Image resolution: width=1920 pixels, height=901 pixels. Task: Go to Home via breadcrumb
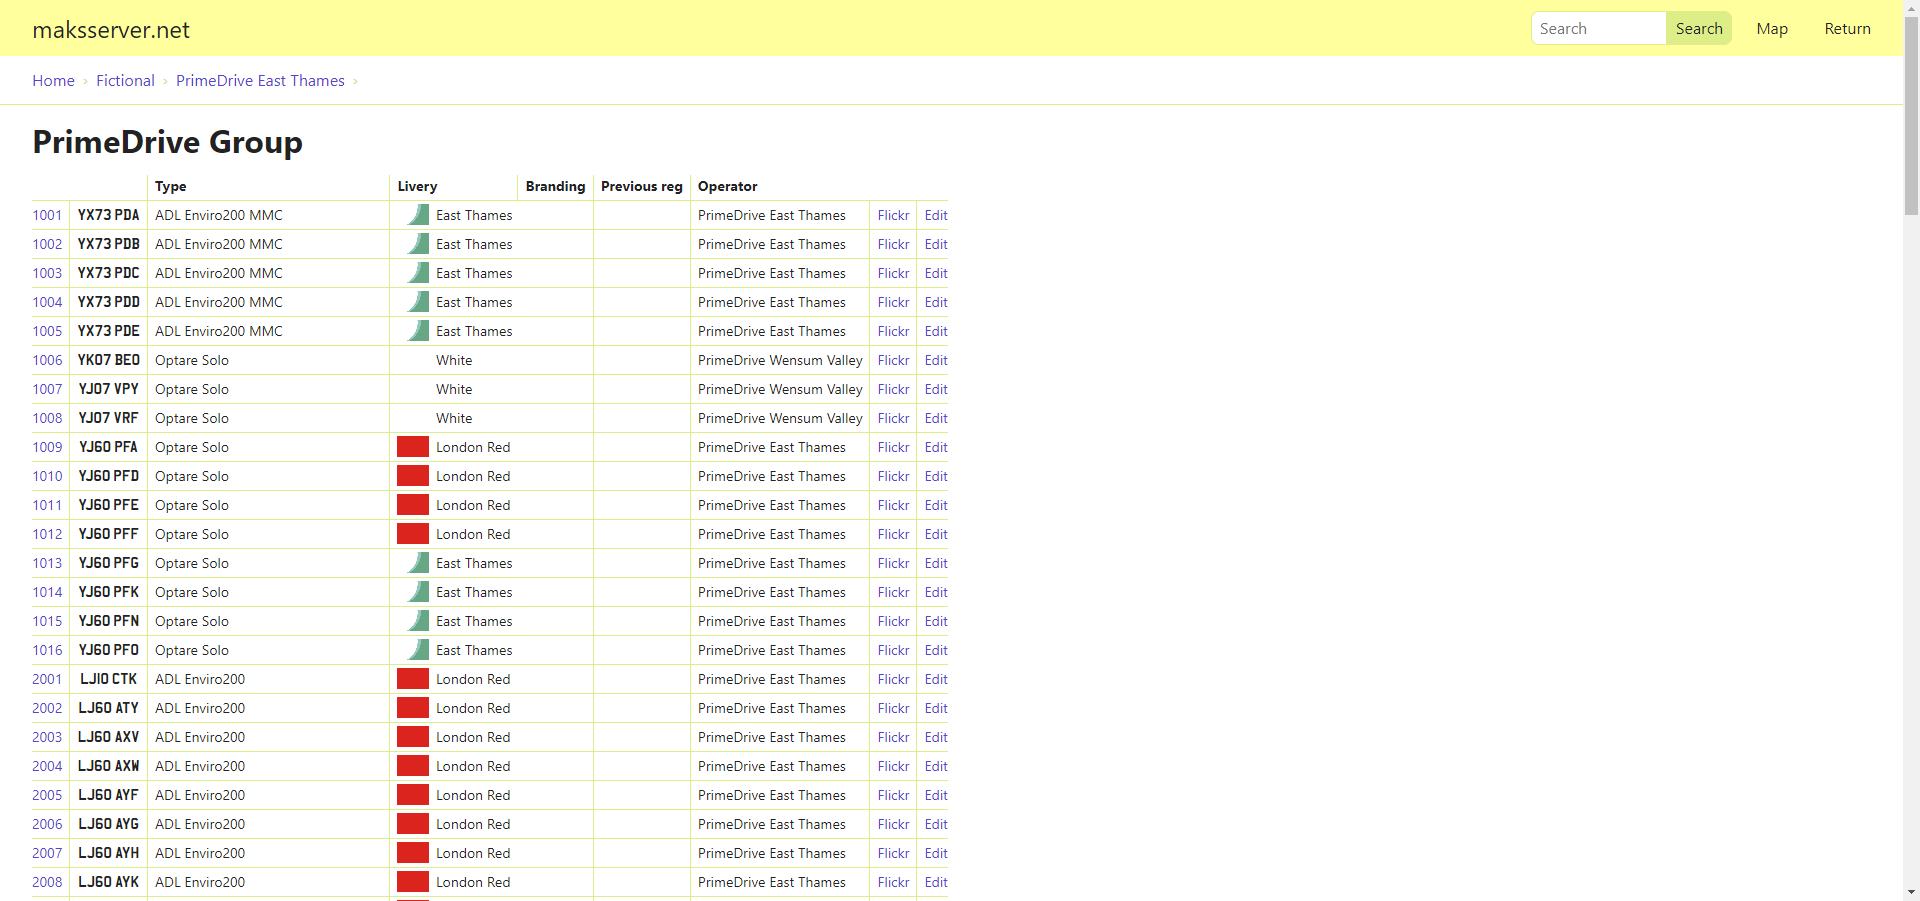(53, 81)
